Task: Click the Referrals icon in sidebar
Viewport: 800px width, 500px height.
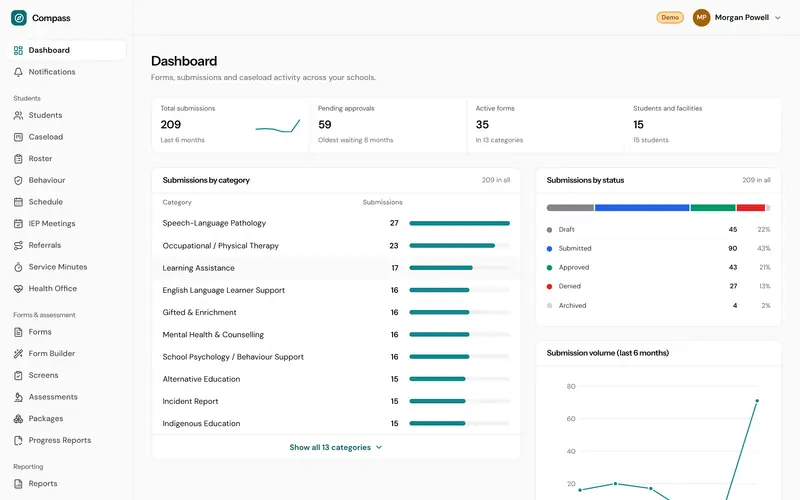Action: (x=18, y=245)
